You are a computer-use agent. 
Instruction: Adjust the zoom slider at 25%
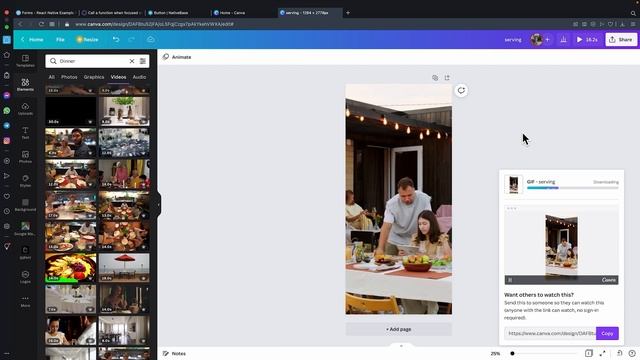click(513, 353)
